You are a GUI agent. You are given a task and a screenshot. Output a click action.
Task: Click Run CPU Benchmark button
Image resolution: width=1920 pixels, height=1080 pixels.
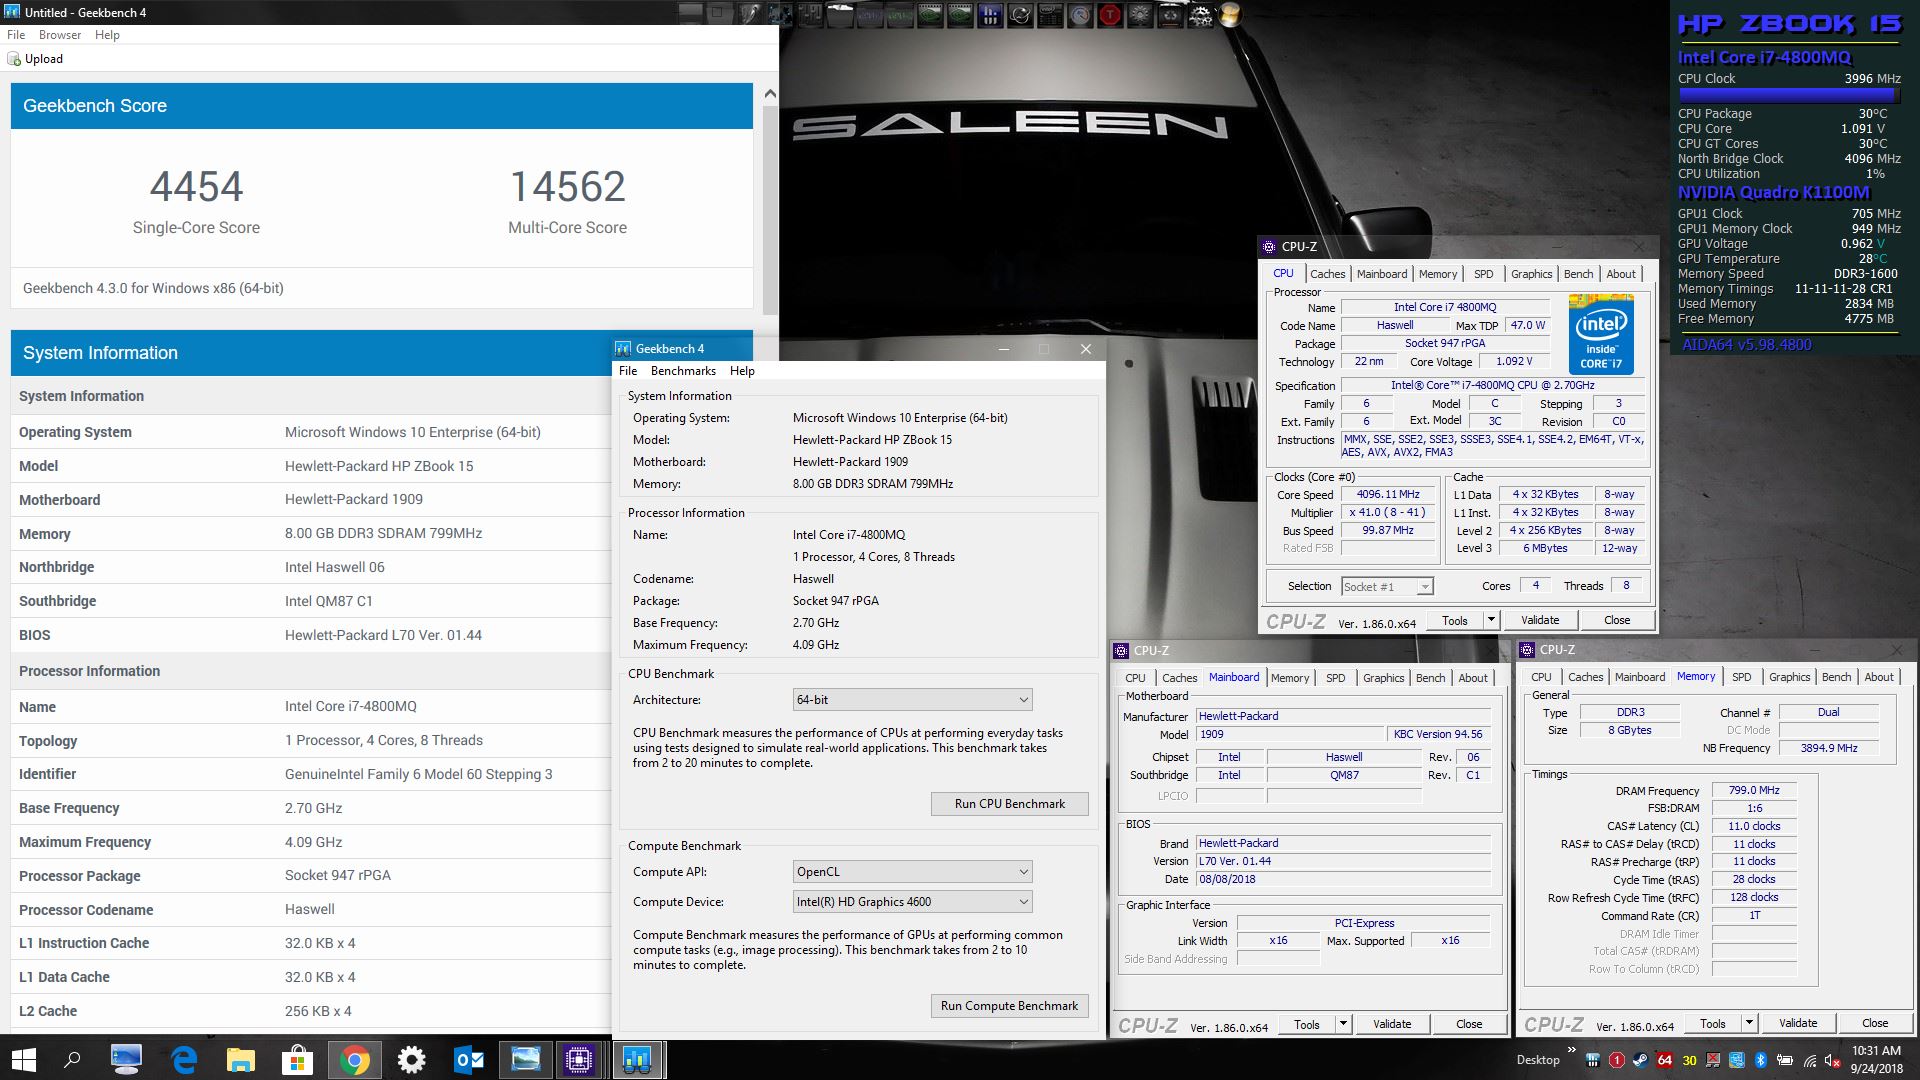(x=1009, y=804)
